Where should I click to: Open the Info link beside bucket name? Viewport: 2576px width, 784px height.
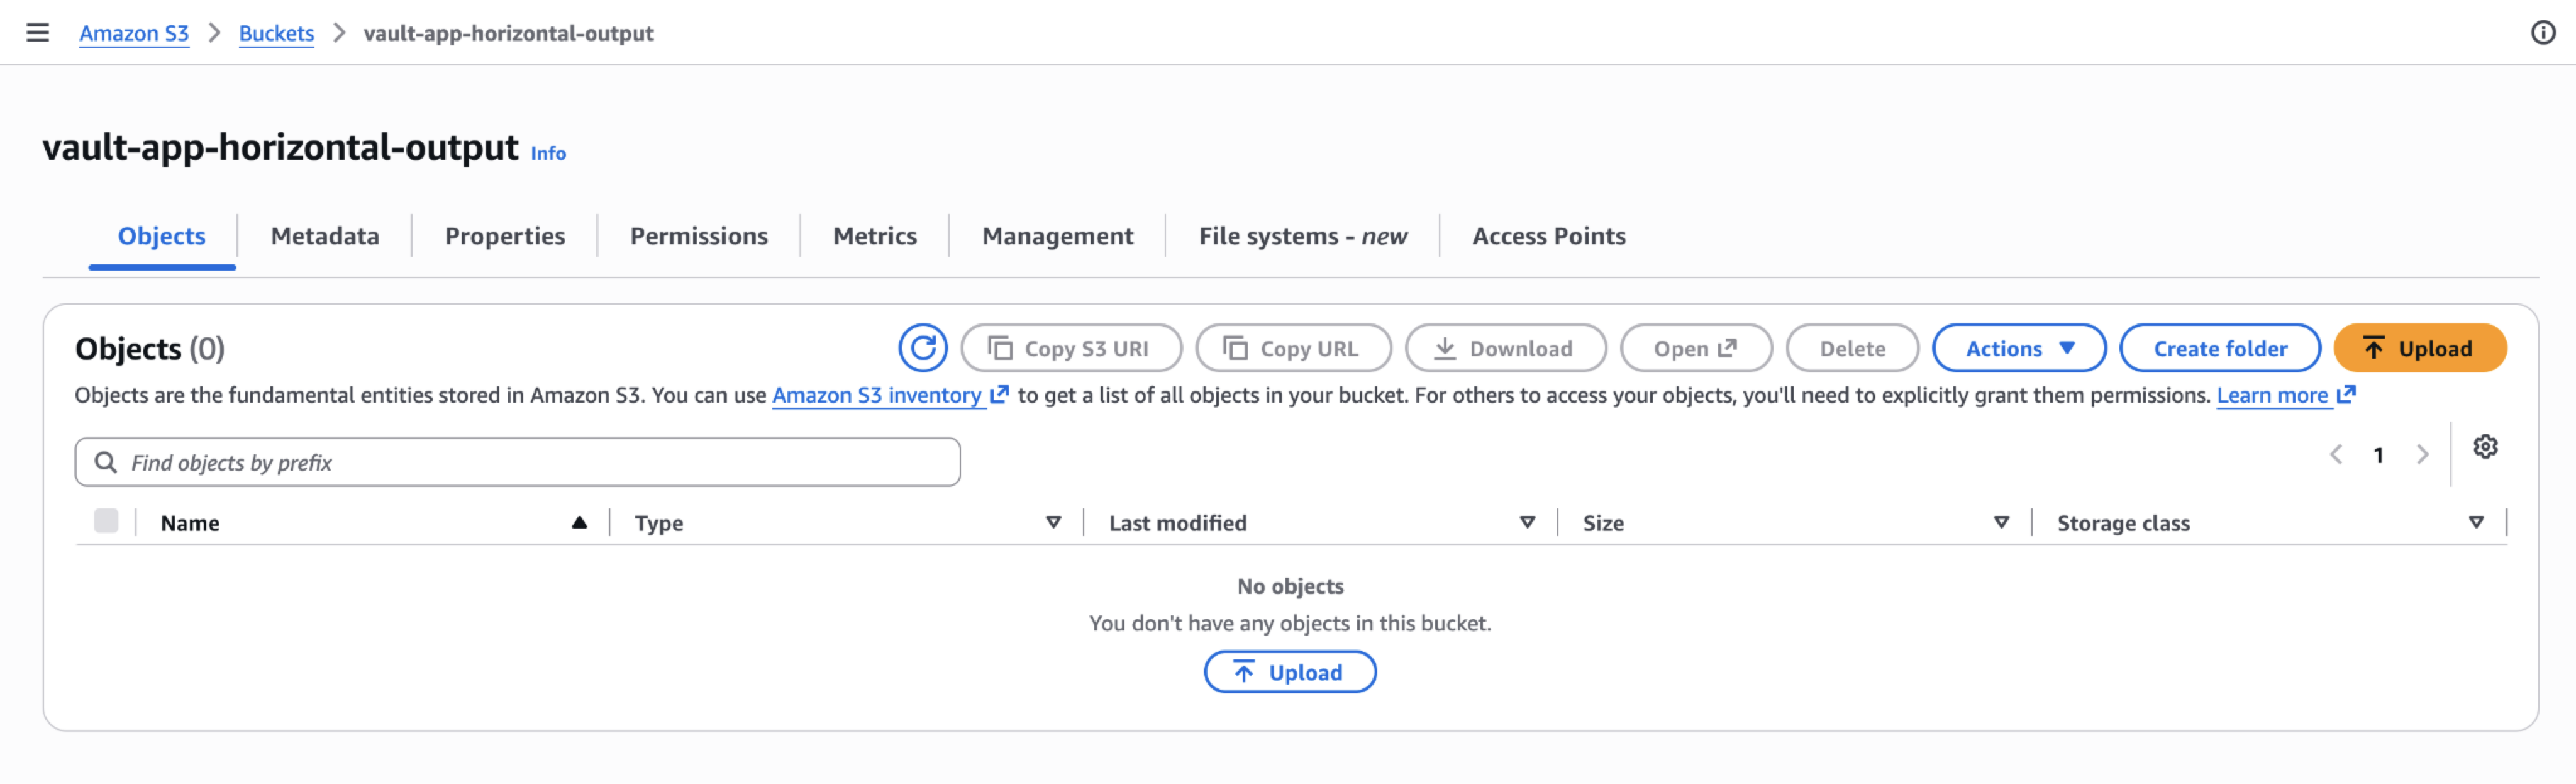[548, 153]
